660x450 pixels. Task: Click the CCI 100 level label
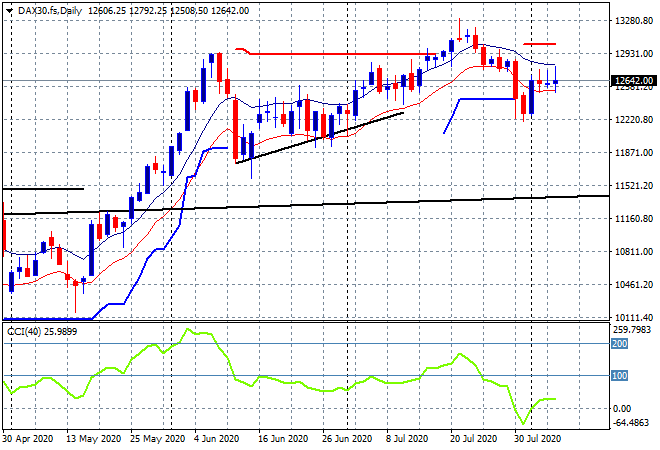click(x=620, y=375)
